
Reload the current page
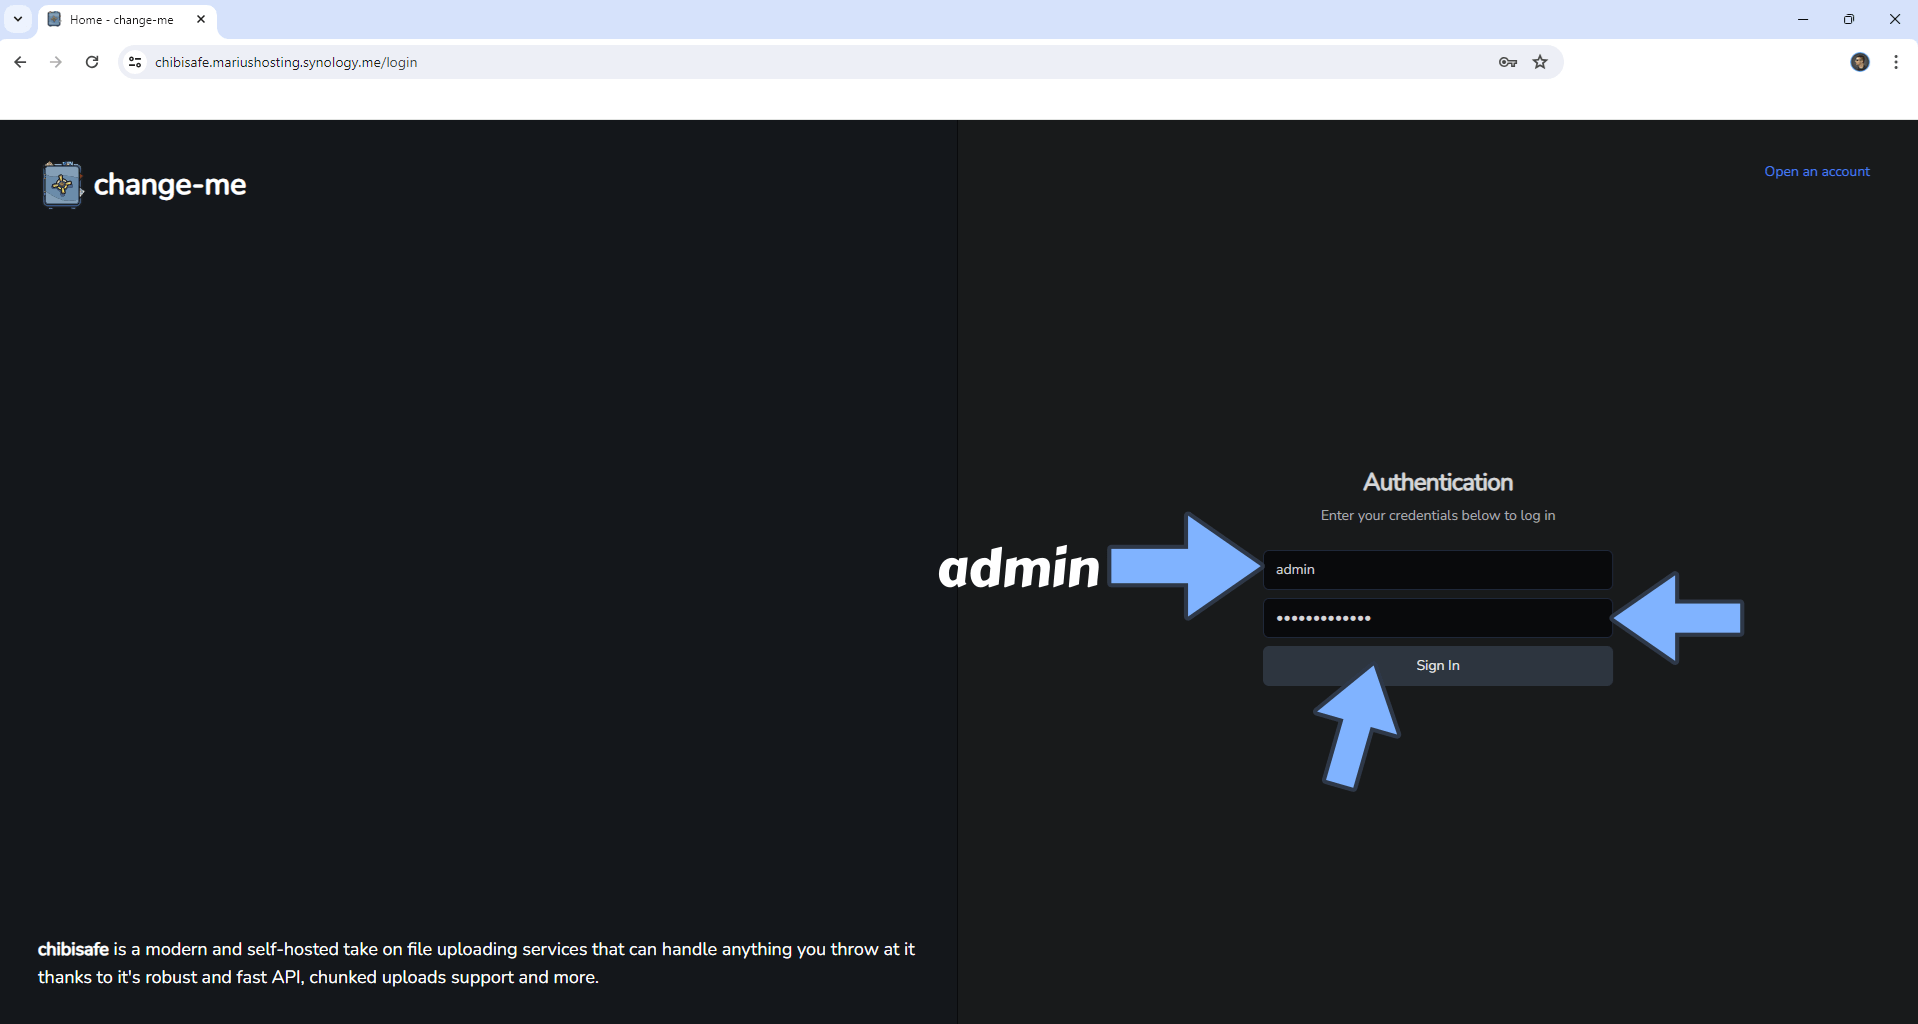click(x=92, y=62)
